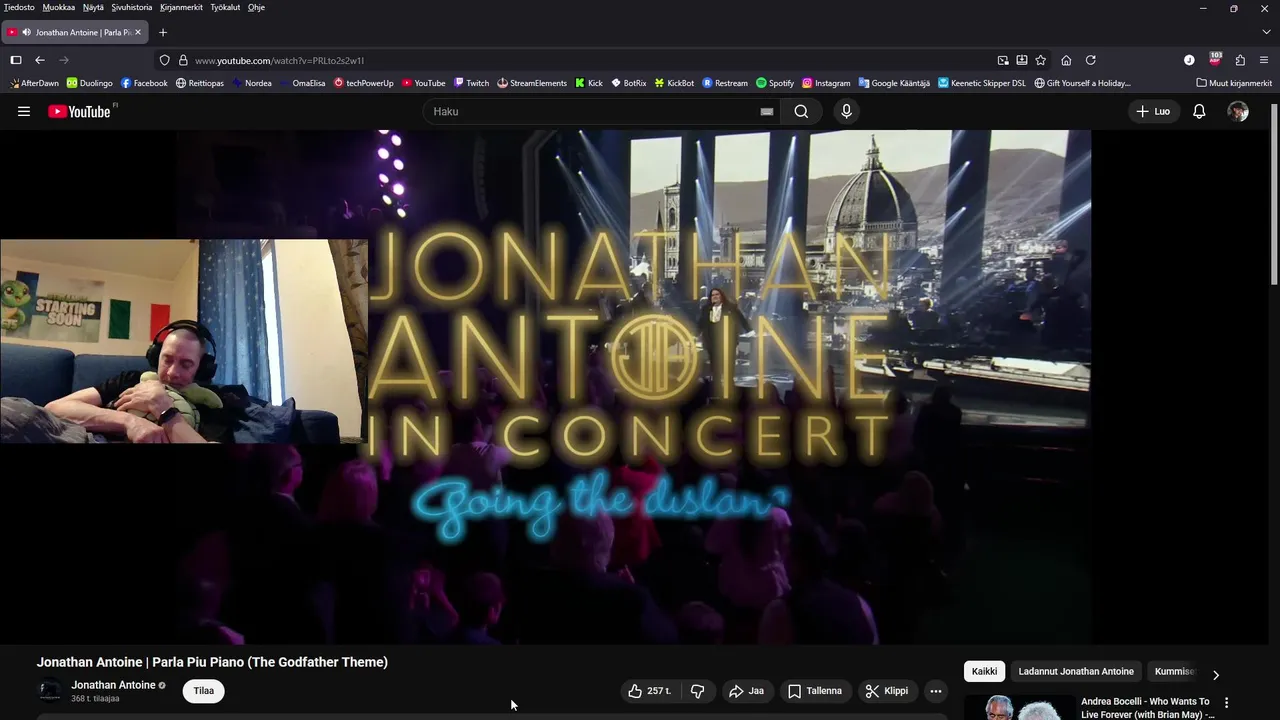The width and height of the screenshot is (1280, 720).
Task: Close the Jonathan Antoine tab
Action: tap(138, 32)
